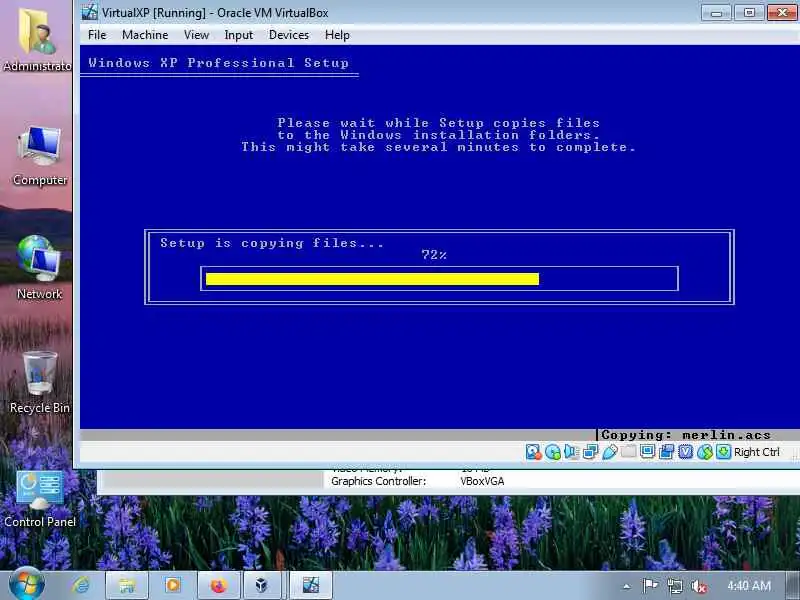
Task: Click 'Copying: merlin.acs' status text
Action: (686, 435)
